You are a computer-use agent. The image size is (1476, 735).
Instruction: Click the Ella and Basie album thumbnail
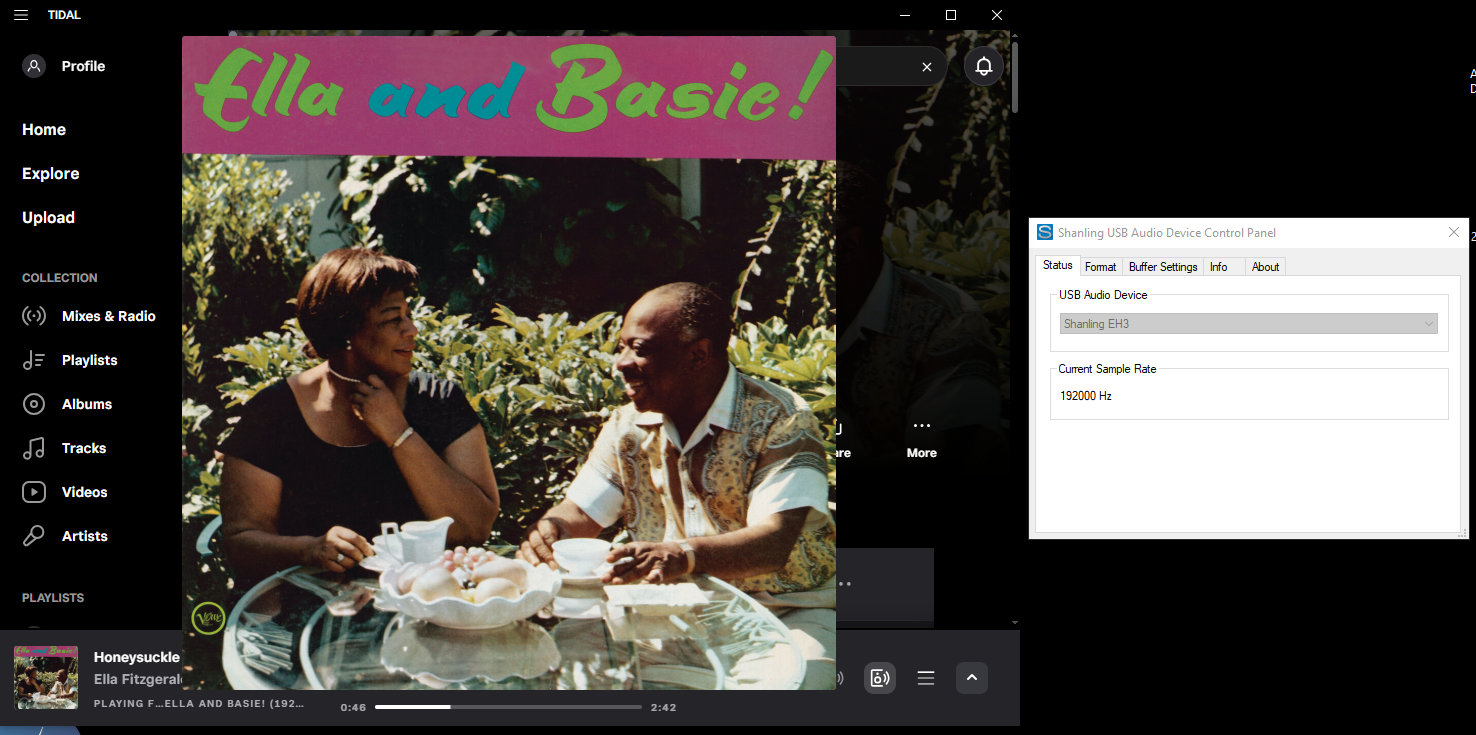[x=45, y=677]
